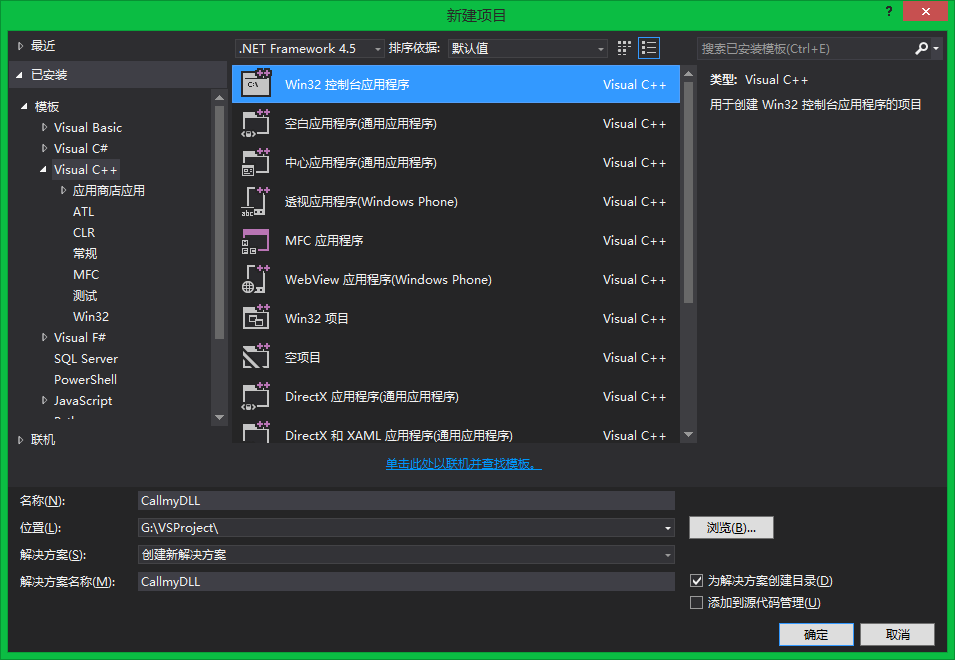The image size is (955, 660).
Task: Click the help question mark icon
Action: click(889, 11)
